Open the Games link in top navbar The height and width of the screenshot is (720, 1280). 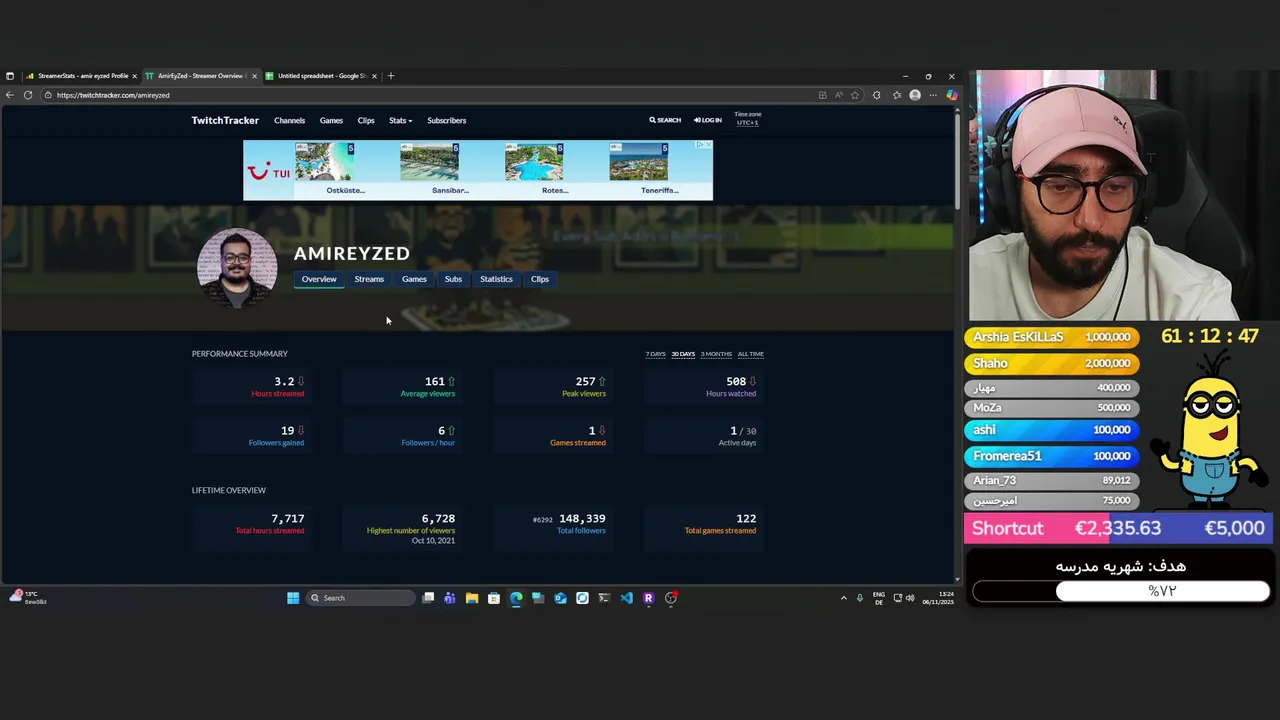tap(331, 120)
